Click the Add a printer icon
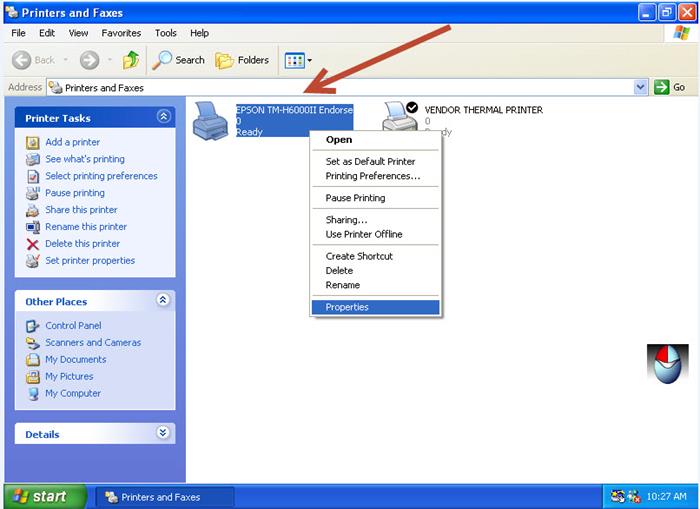Screen dimensions: 700x509 coord(33,142)
